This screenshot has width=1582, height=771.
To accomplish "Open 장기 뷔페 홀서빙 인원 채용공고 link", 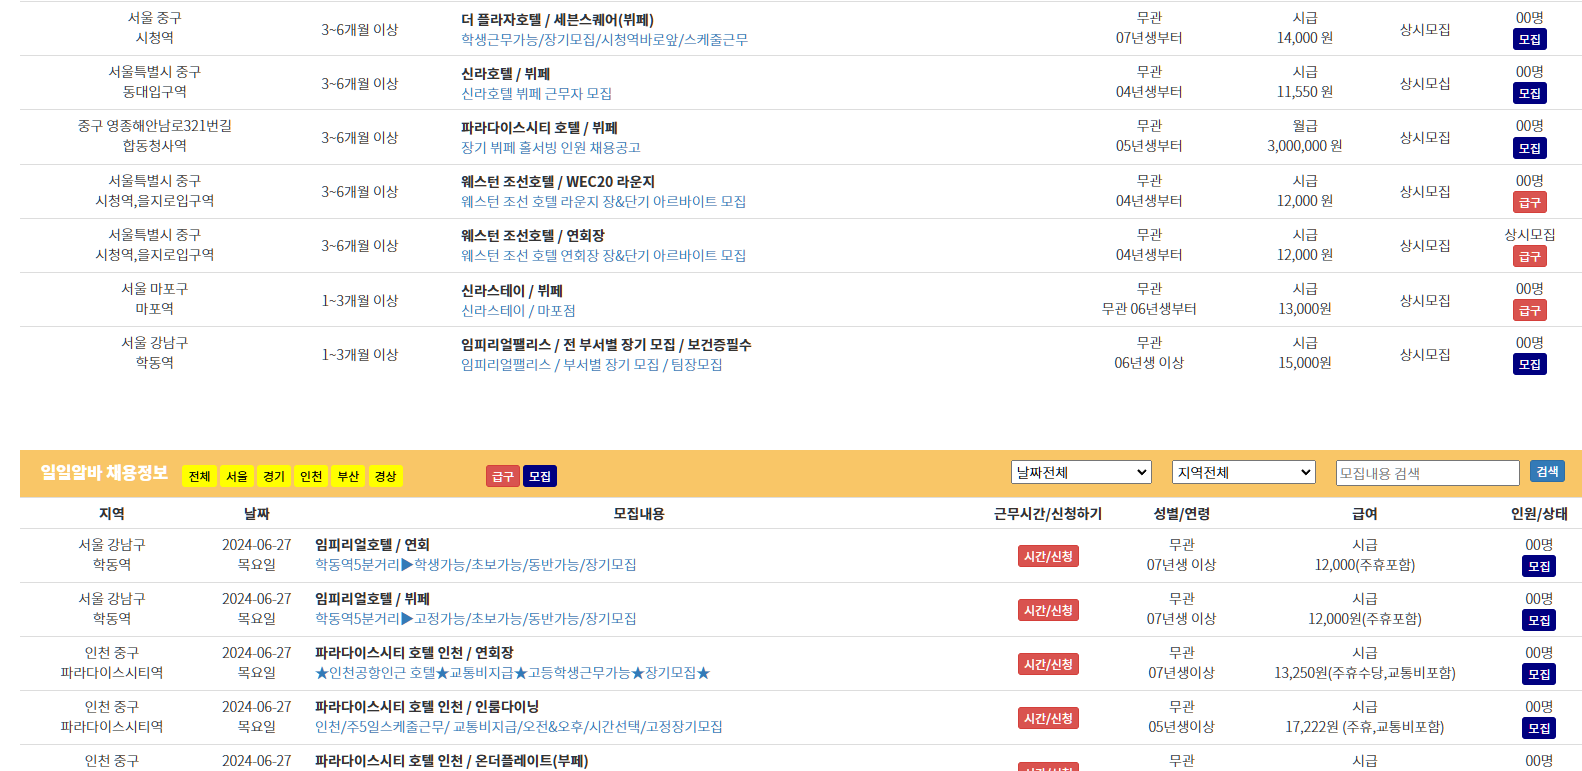I will point(550,148).
